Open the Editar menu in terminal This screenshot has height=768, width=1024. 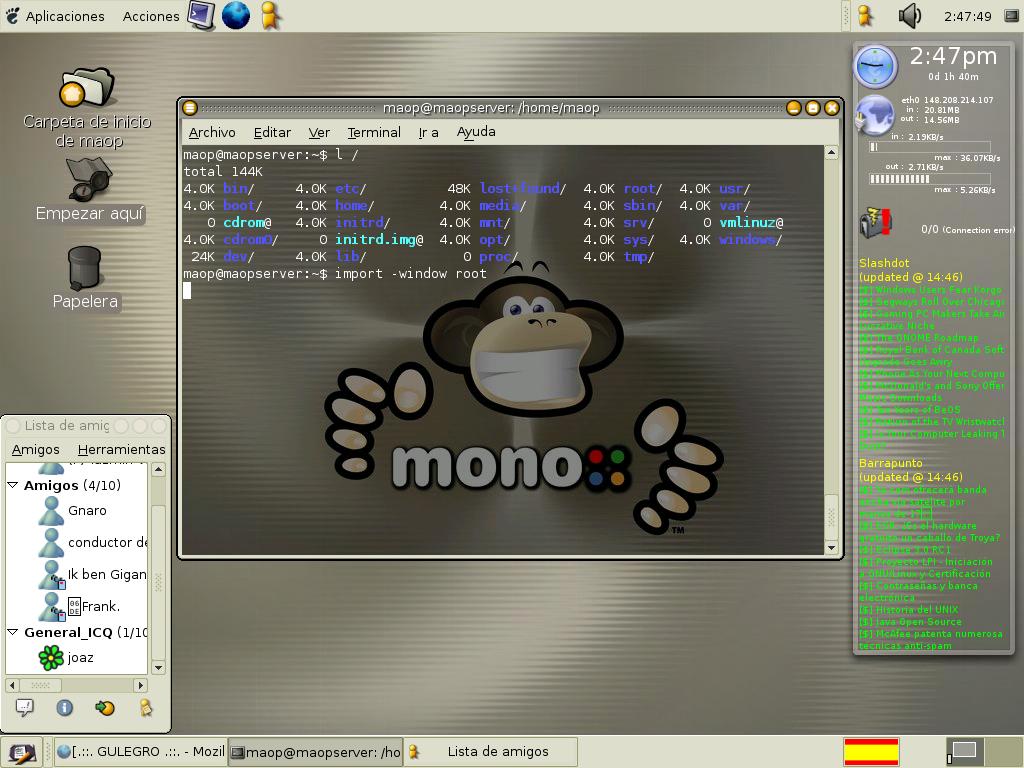coord(272,133)
